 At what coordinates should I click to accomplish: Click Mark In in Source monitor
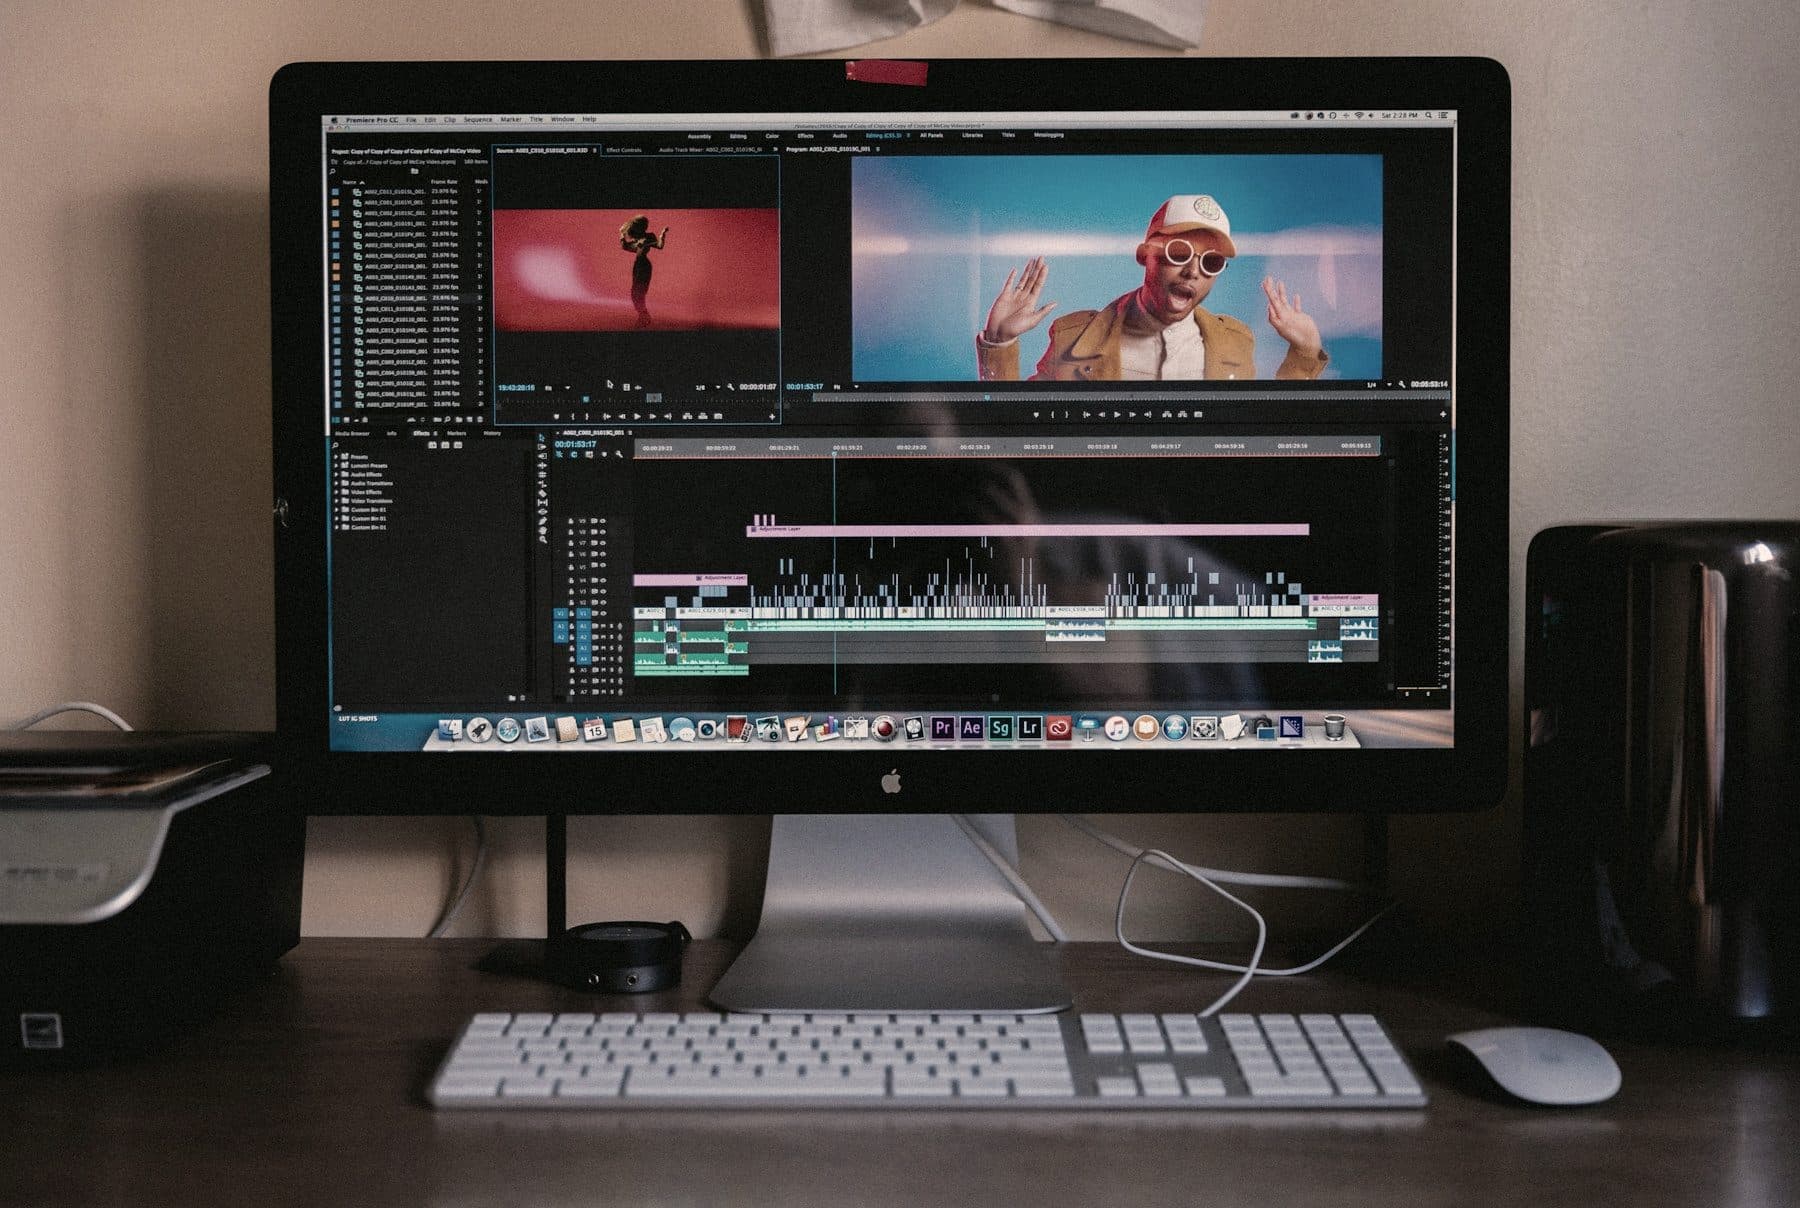pyautogui.click(x=573, y=416)
